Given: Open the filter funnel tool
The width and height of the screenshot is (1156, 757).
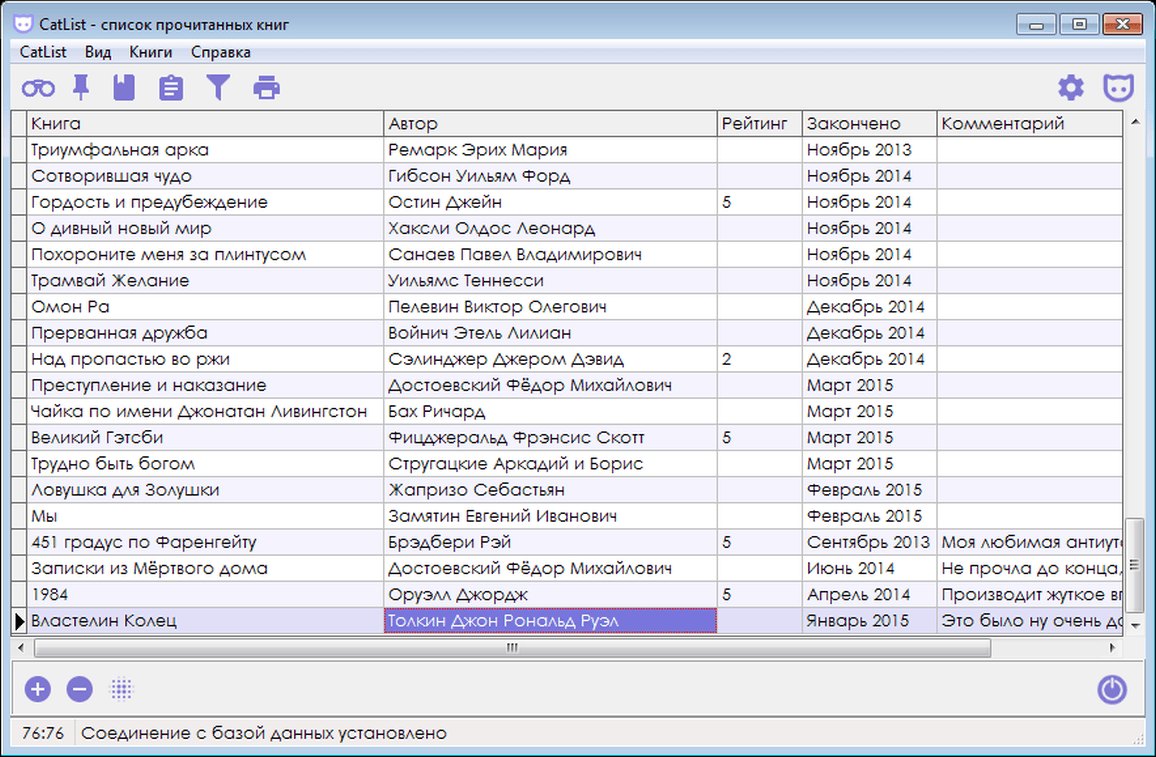Looking at the screenshot, I should point(218,88).
